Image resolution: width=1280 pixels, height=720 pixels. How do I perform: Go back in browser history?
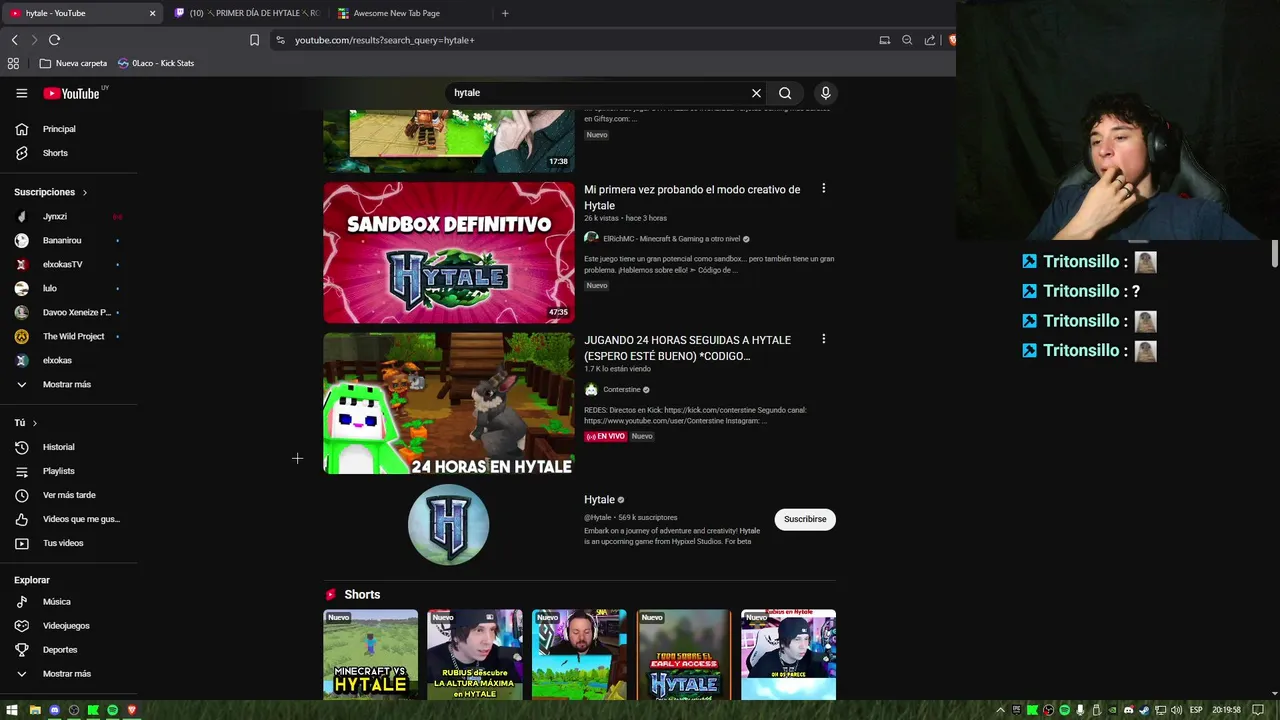(14, 40)
